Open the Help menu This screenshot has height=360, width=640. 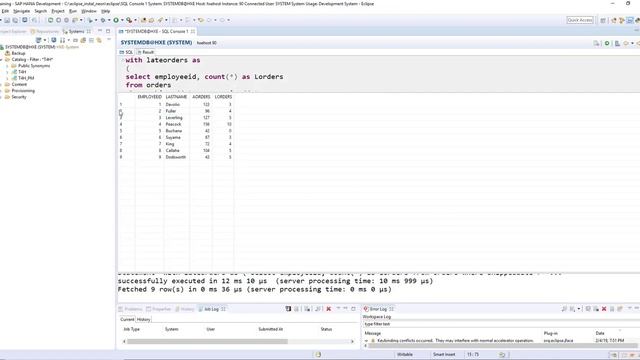(x=105, y=11)
